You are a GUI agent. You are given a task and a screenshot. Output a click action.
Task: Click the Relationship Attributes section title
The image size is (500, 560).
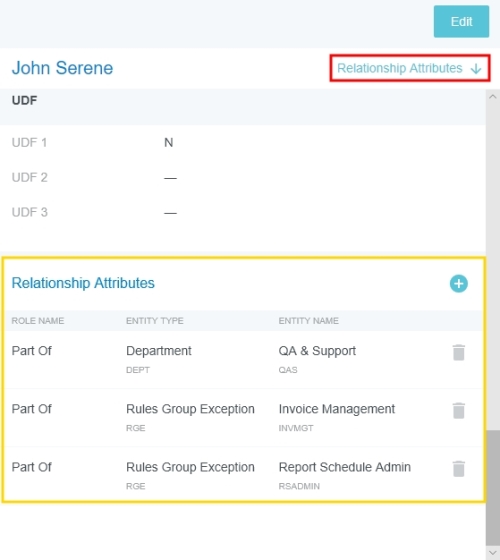point(83,283)
